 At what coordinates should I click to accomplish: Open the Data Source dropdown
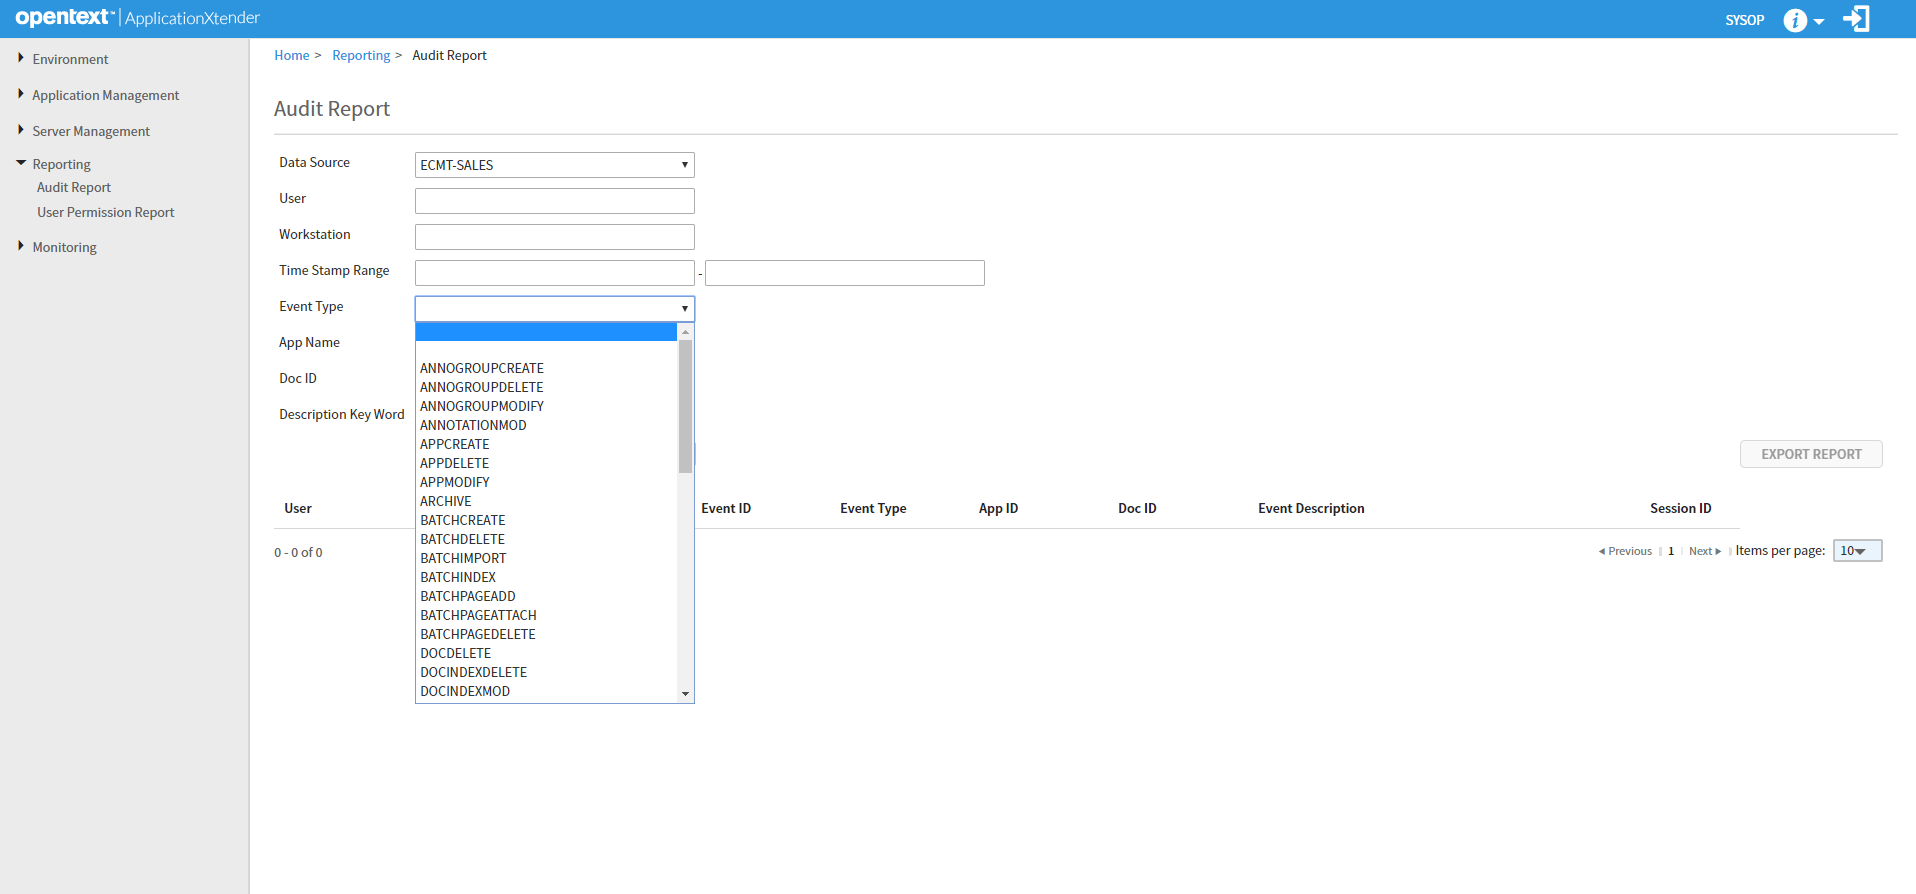coord(555,165)
